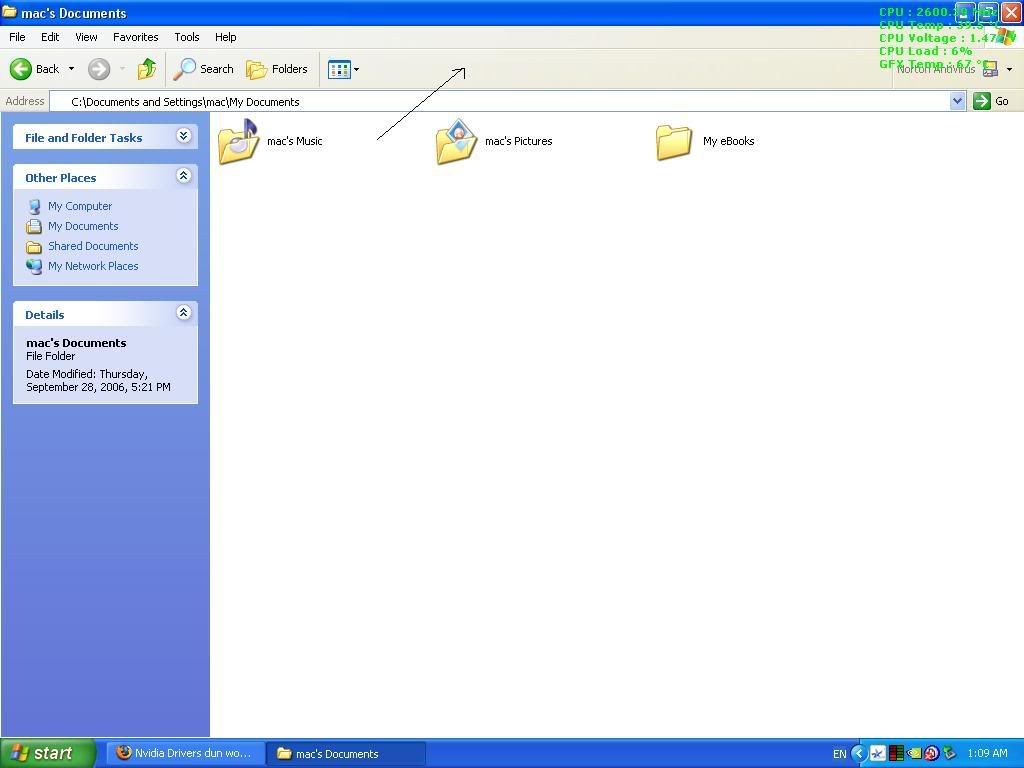Select the My eBooks folder icon
Viewport: 1024px width, 768px height.
tap(674, 141)
